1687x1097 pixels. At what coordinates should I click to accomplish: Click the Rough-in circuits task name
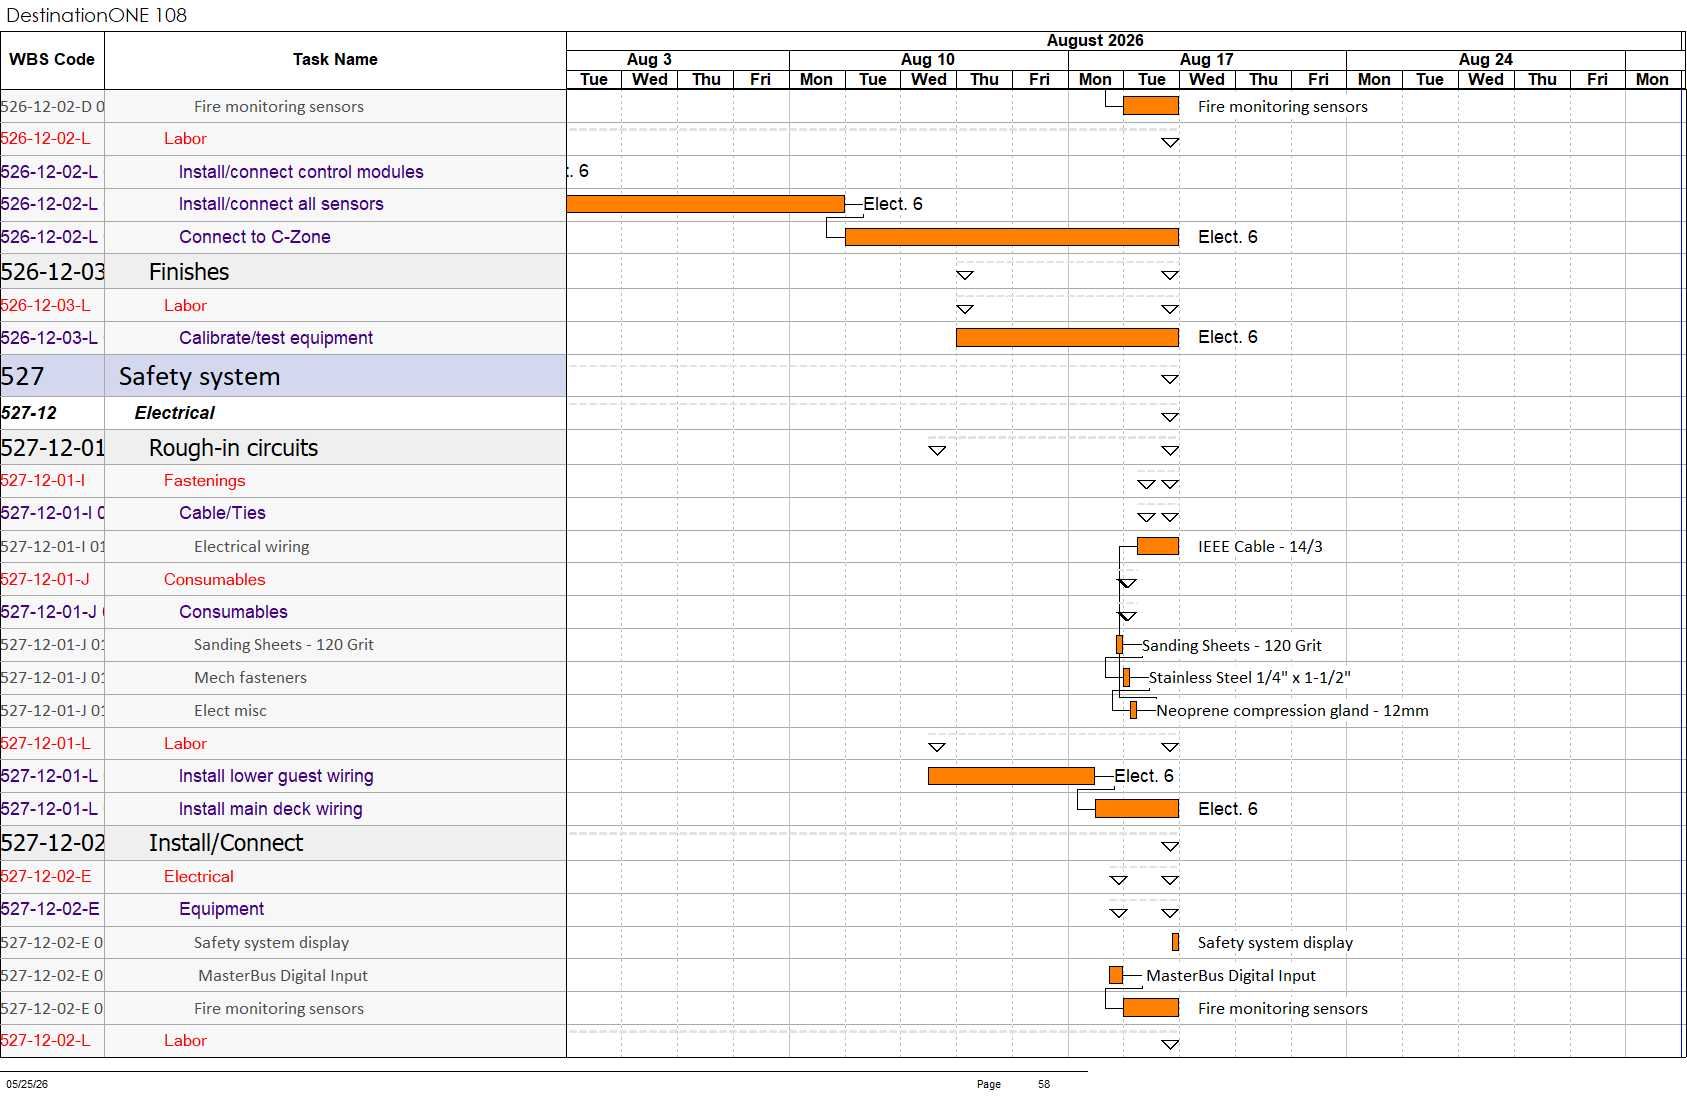tap(233, 448)
